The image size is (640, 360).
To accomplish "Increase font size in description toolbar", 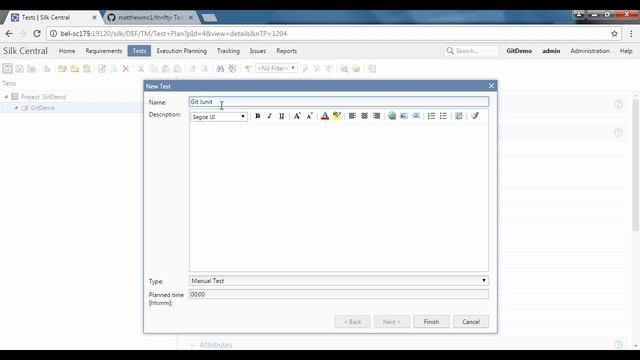I will click(297, 116).
